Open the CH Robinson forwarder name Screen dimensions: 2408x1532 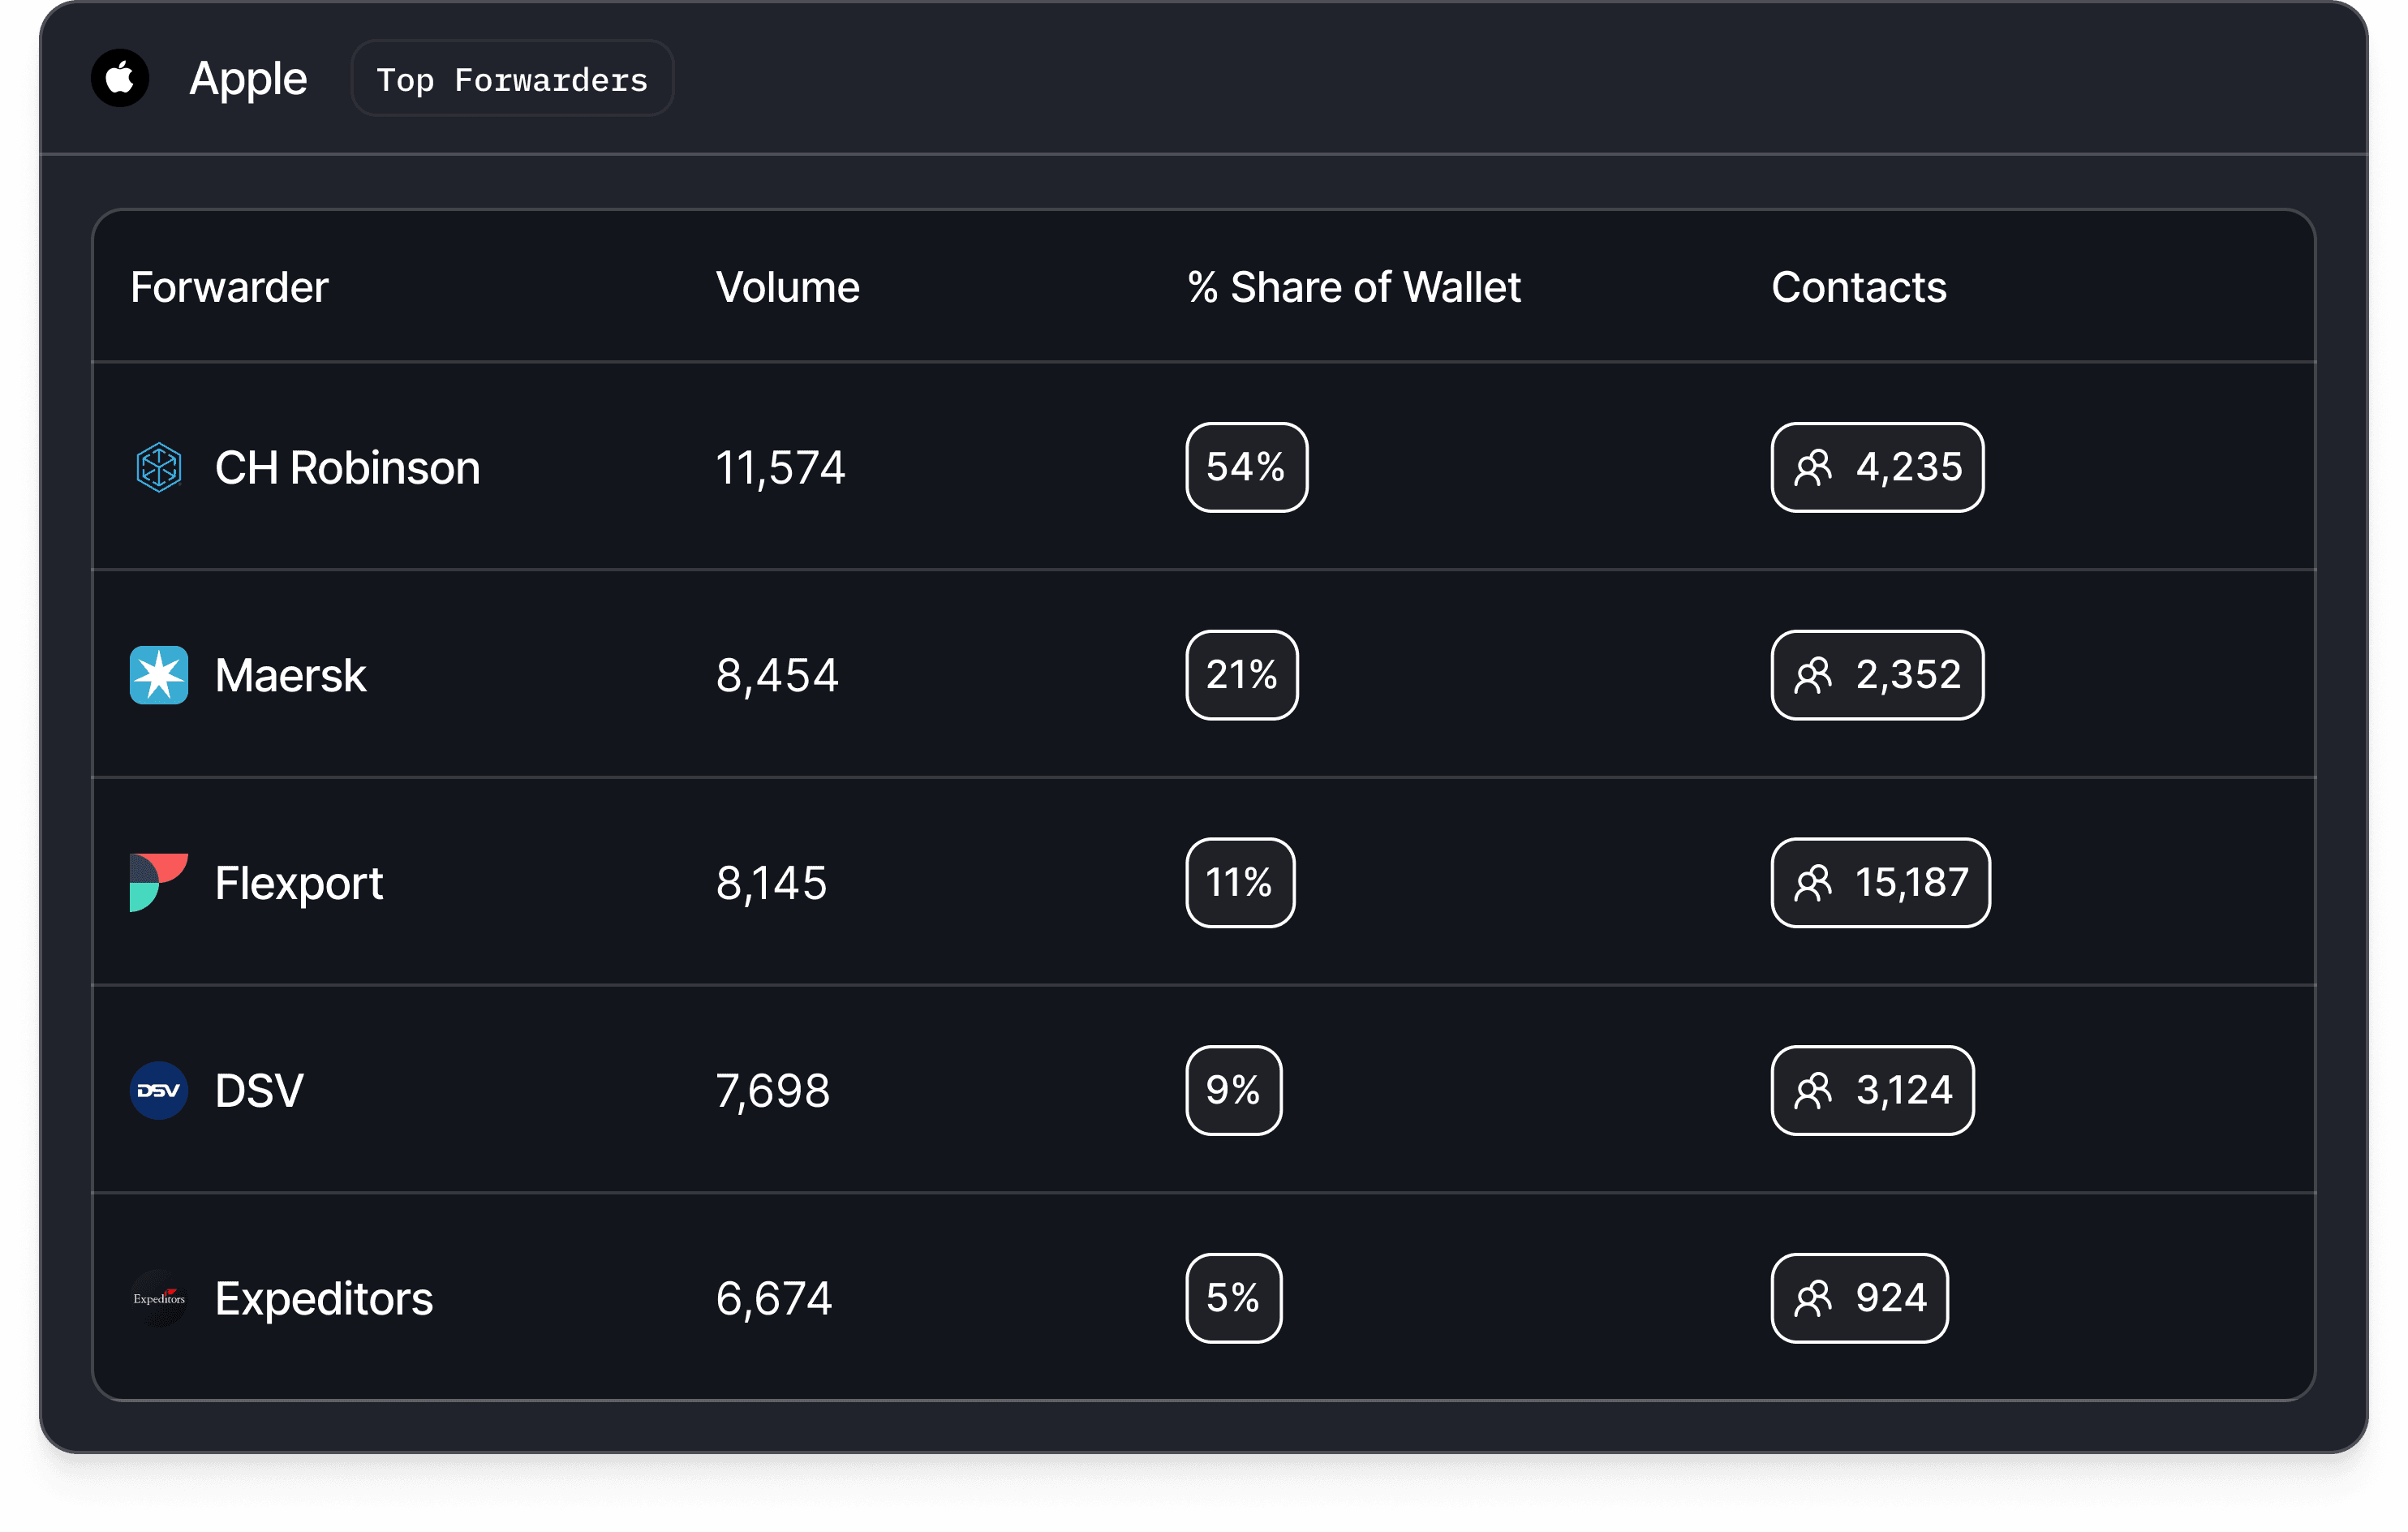click(x=347, y=467)
